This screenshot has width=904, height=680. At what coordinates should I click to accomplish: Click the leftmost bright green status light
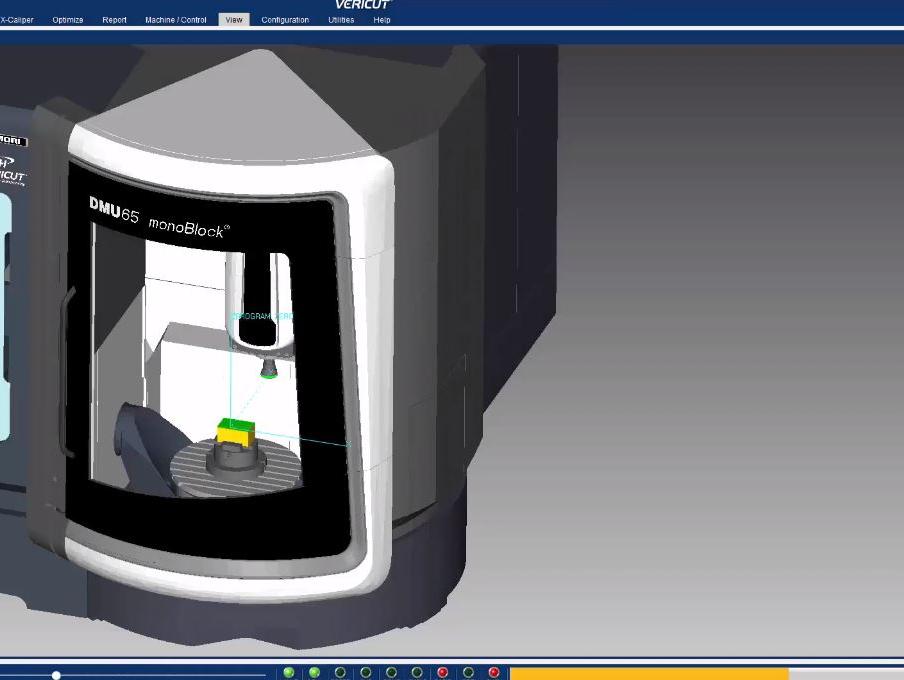289,673
